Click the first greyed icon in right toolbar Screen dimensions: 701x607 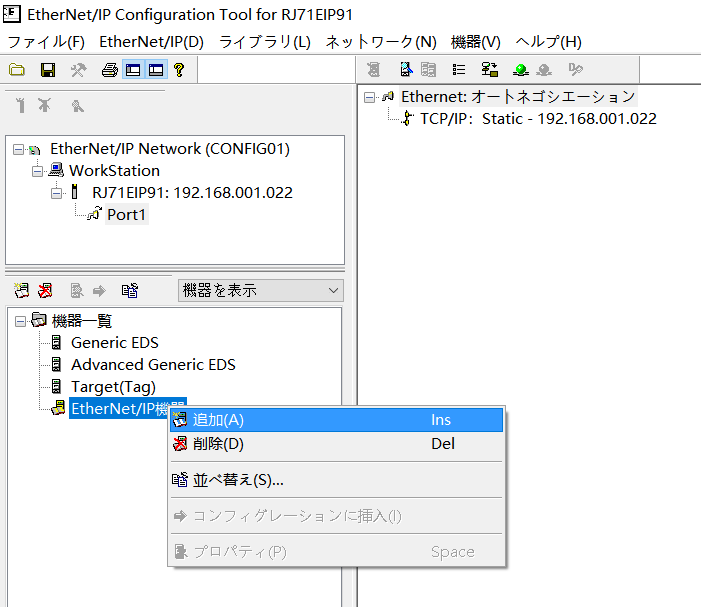click(374, 70)
